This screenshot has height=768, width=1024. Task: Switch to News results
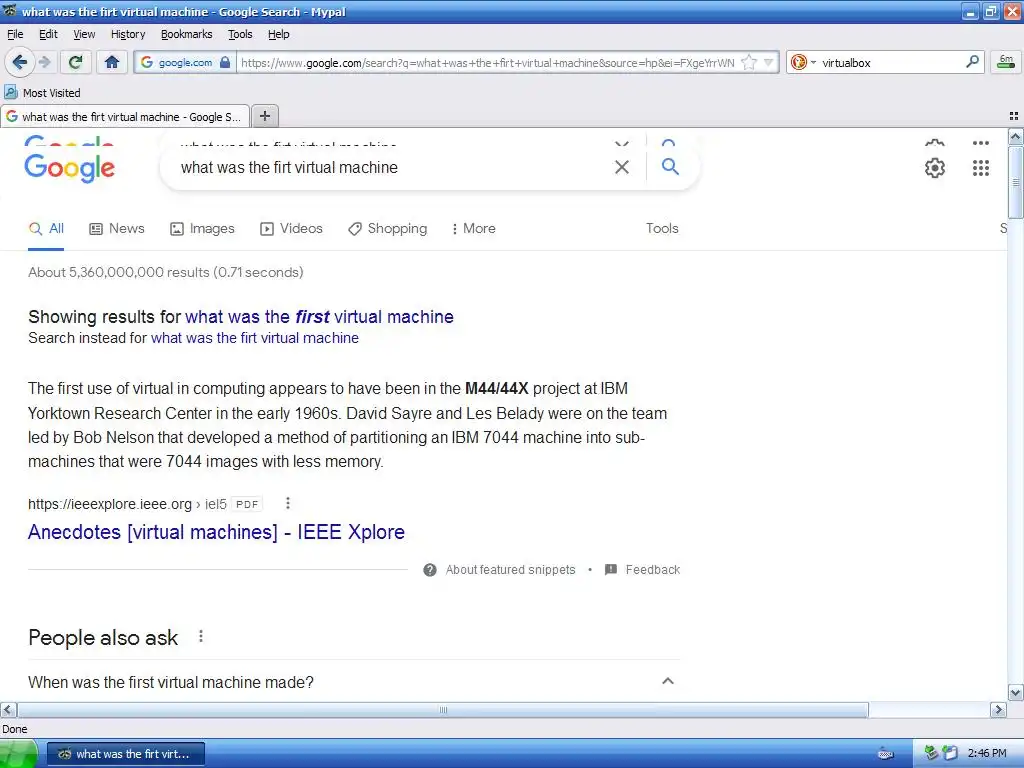pyautogui.click(x=117, y=229)
